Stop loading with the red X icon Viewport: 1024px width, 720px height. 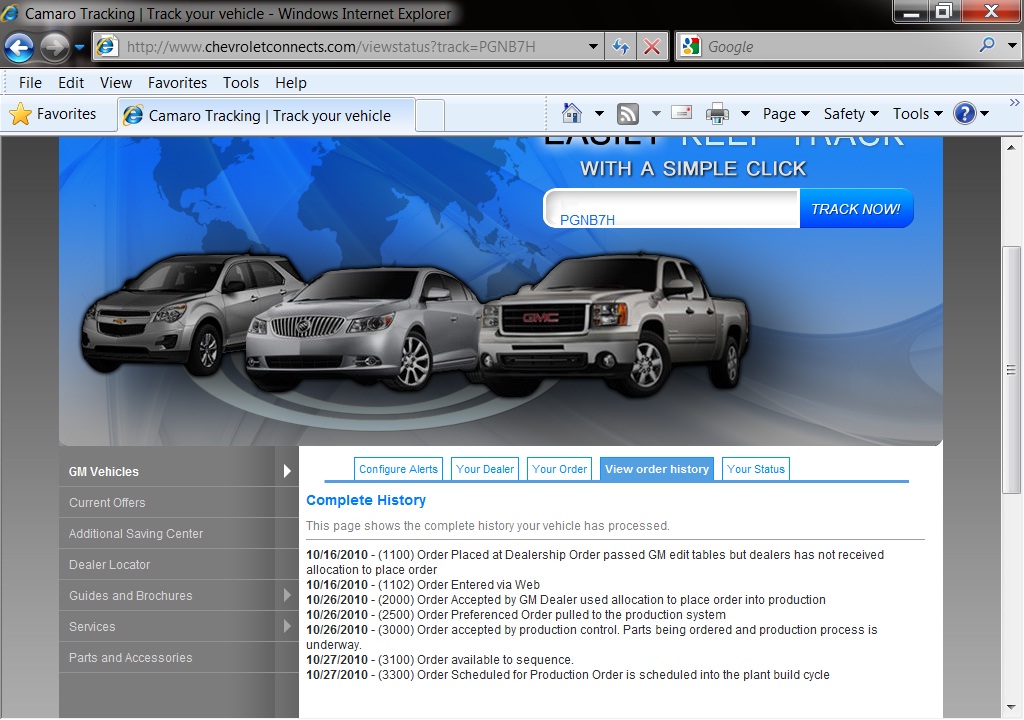(652, 46)
